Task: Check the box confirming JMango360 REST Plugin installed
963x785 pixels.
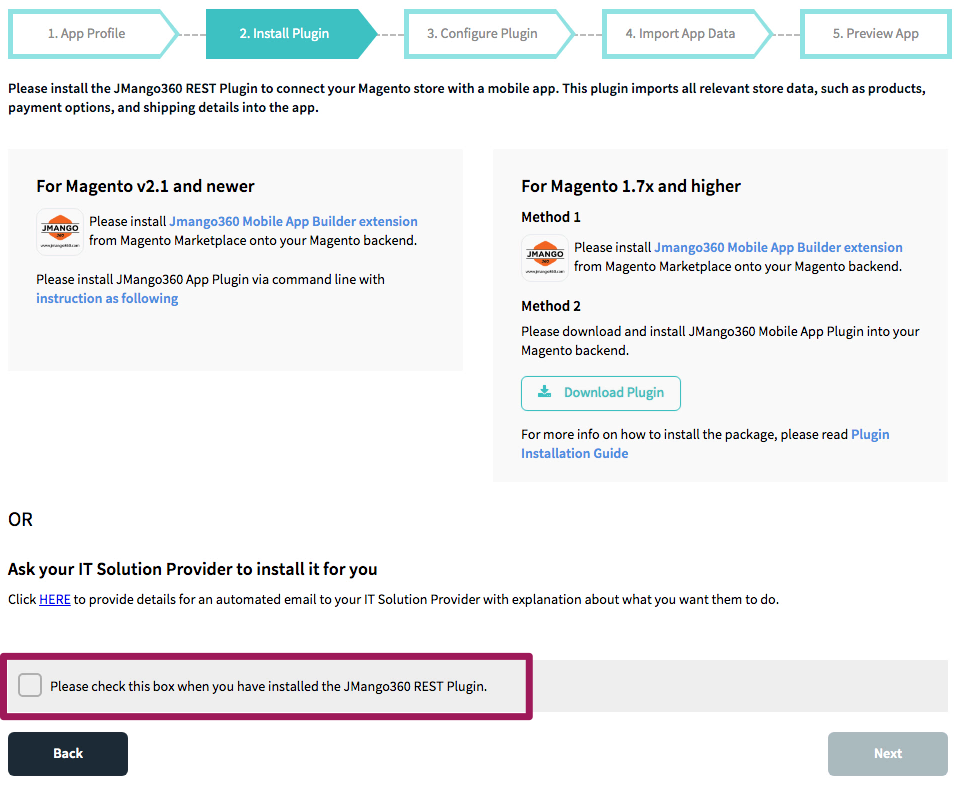Action: pyautogui.click(x=29, y=685)
